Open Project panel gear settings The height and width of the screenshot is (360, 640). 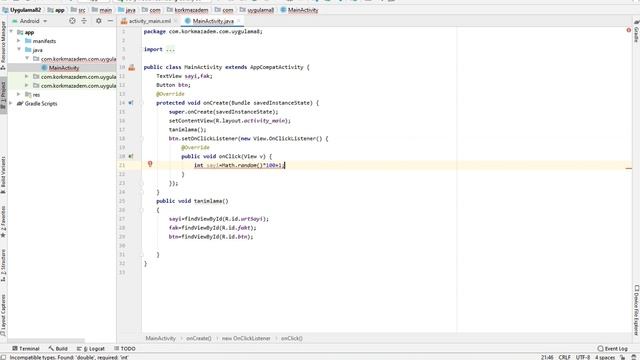coord(99,21)
